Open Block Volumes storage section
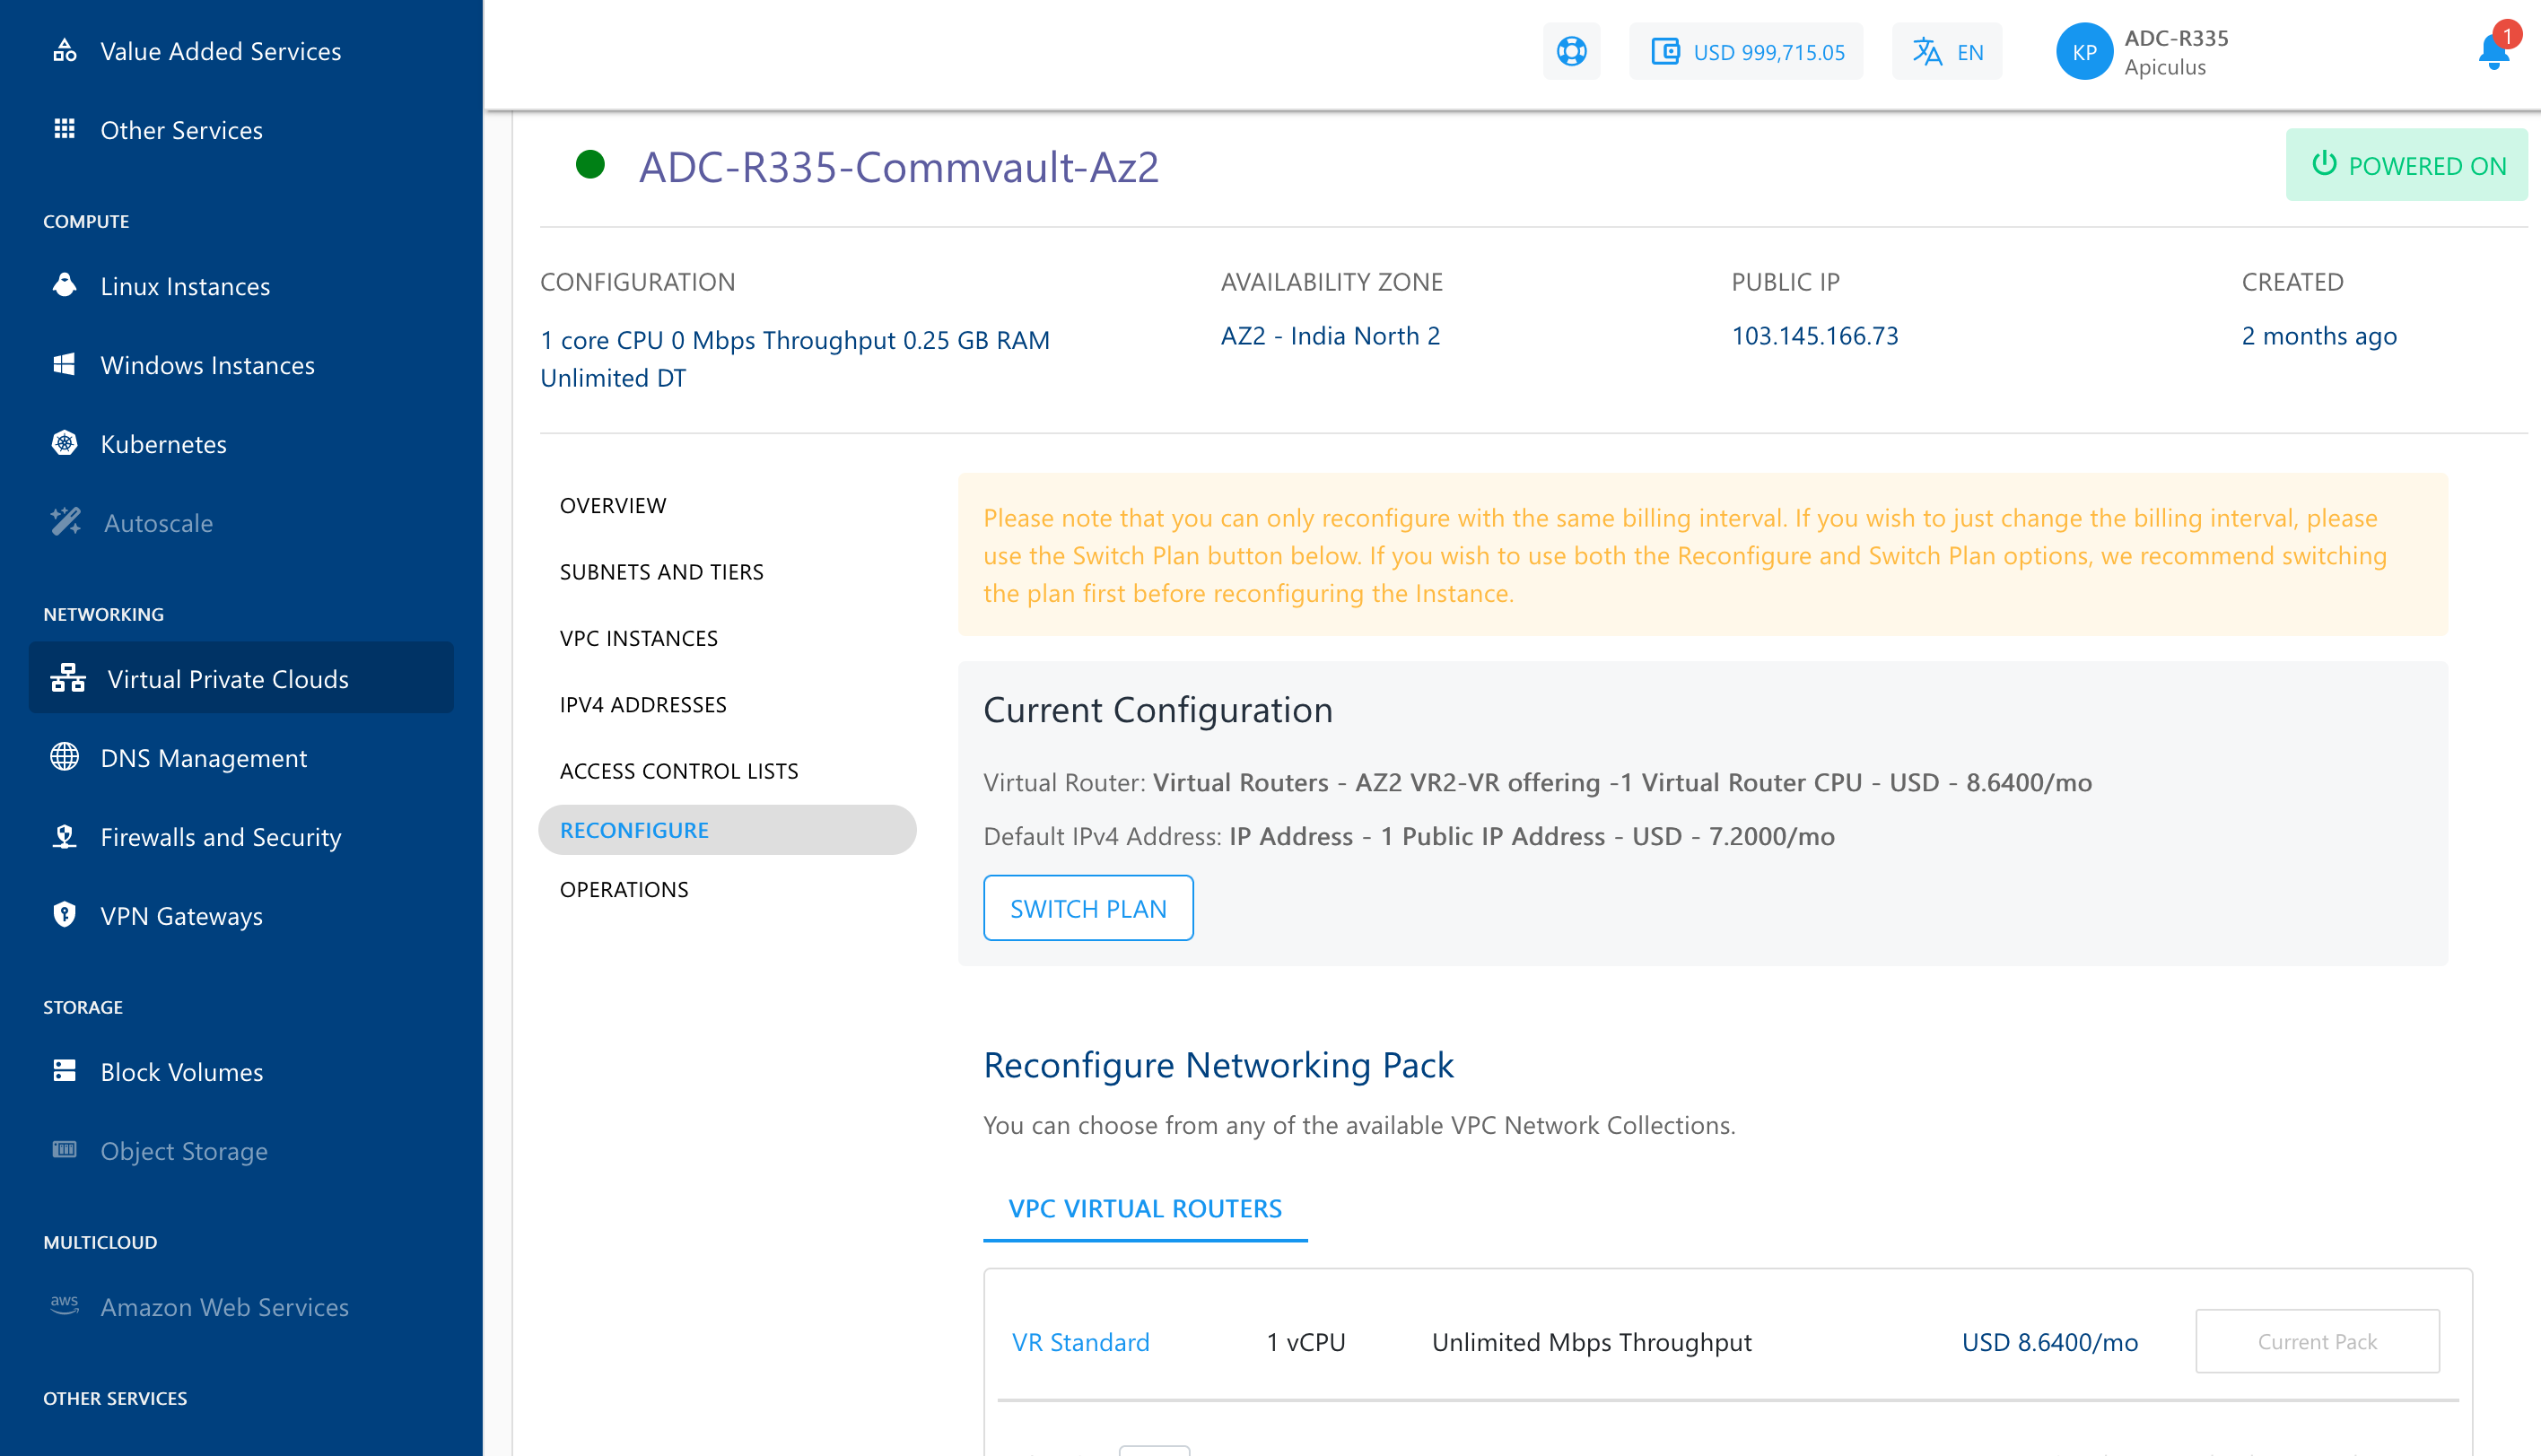 180,1071
